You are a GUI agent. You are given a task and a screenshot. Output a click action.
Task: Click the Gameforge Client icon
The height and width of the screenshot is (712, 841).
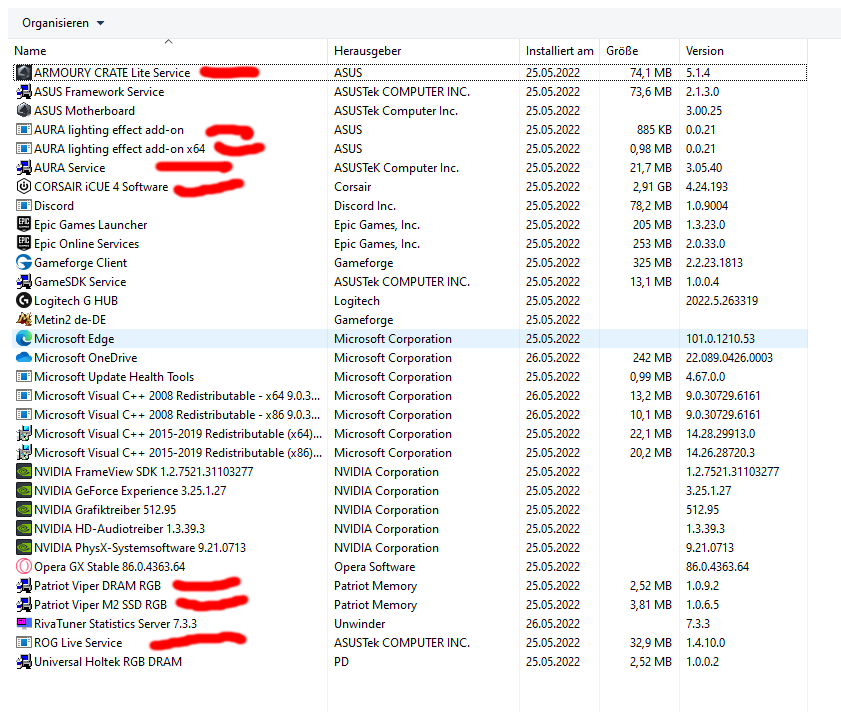(24, 262)
